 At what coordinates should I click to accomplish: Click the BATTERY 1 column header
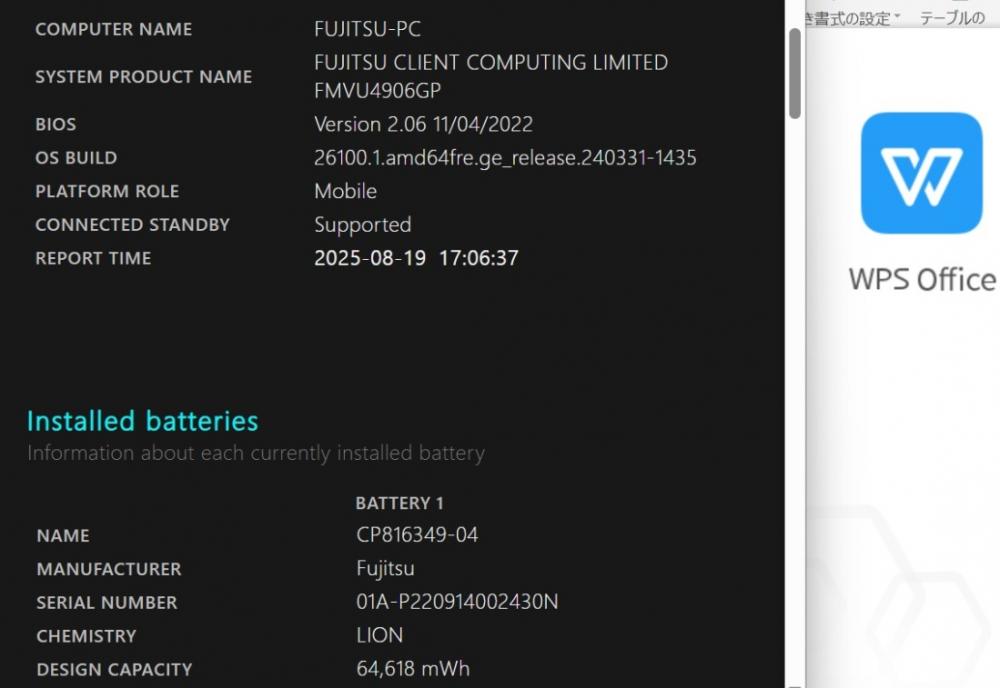pyautogui.click(x=399, y=504)
